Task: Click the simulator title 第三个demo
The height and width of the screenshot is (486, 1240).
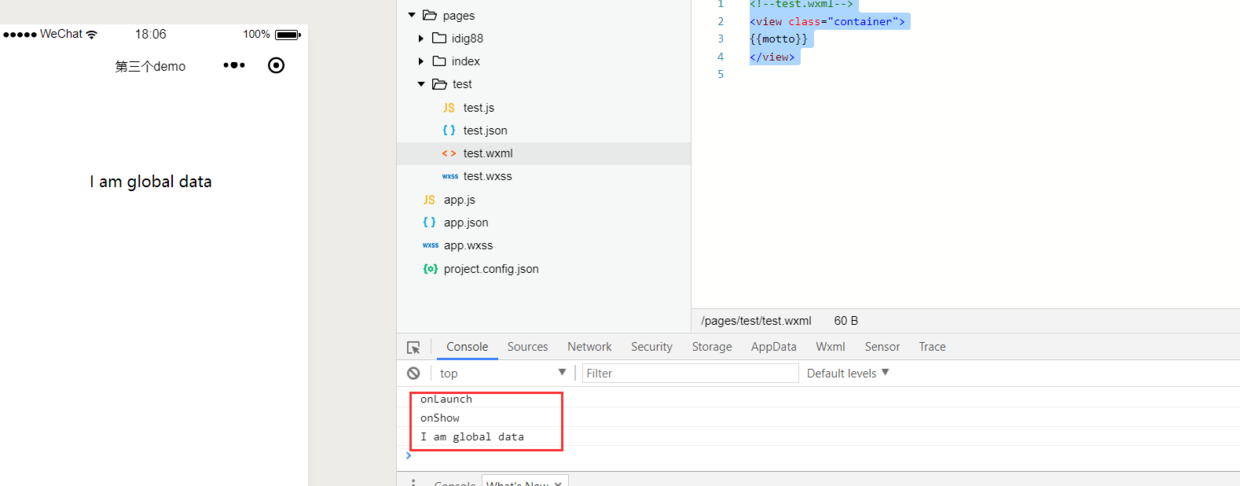Action: pyautogui.click(x=150, y=66)
